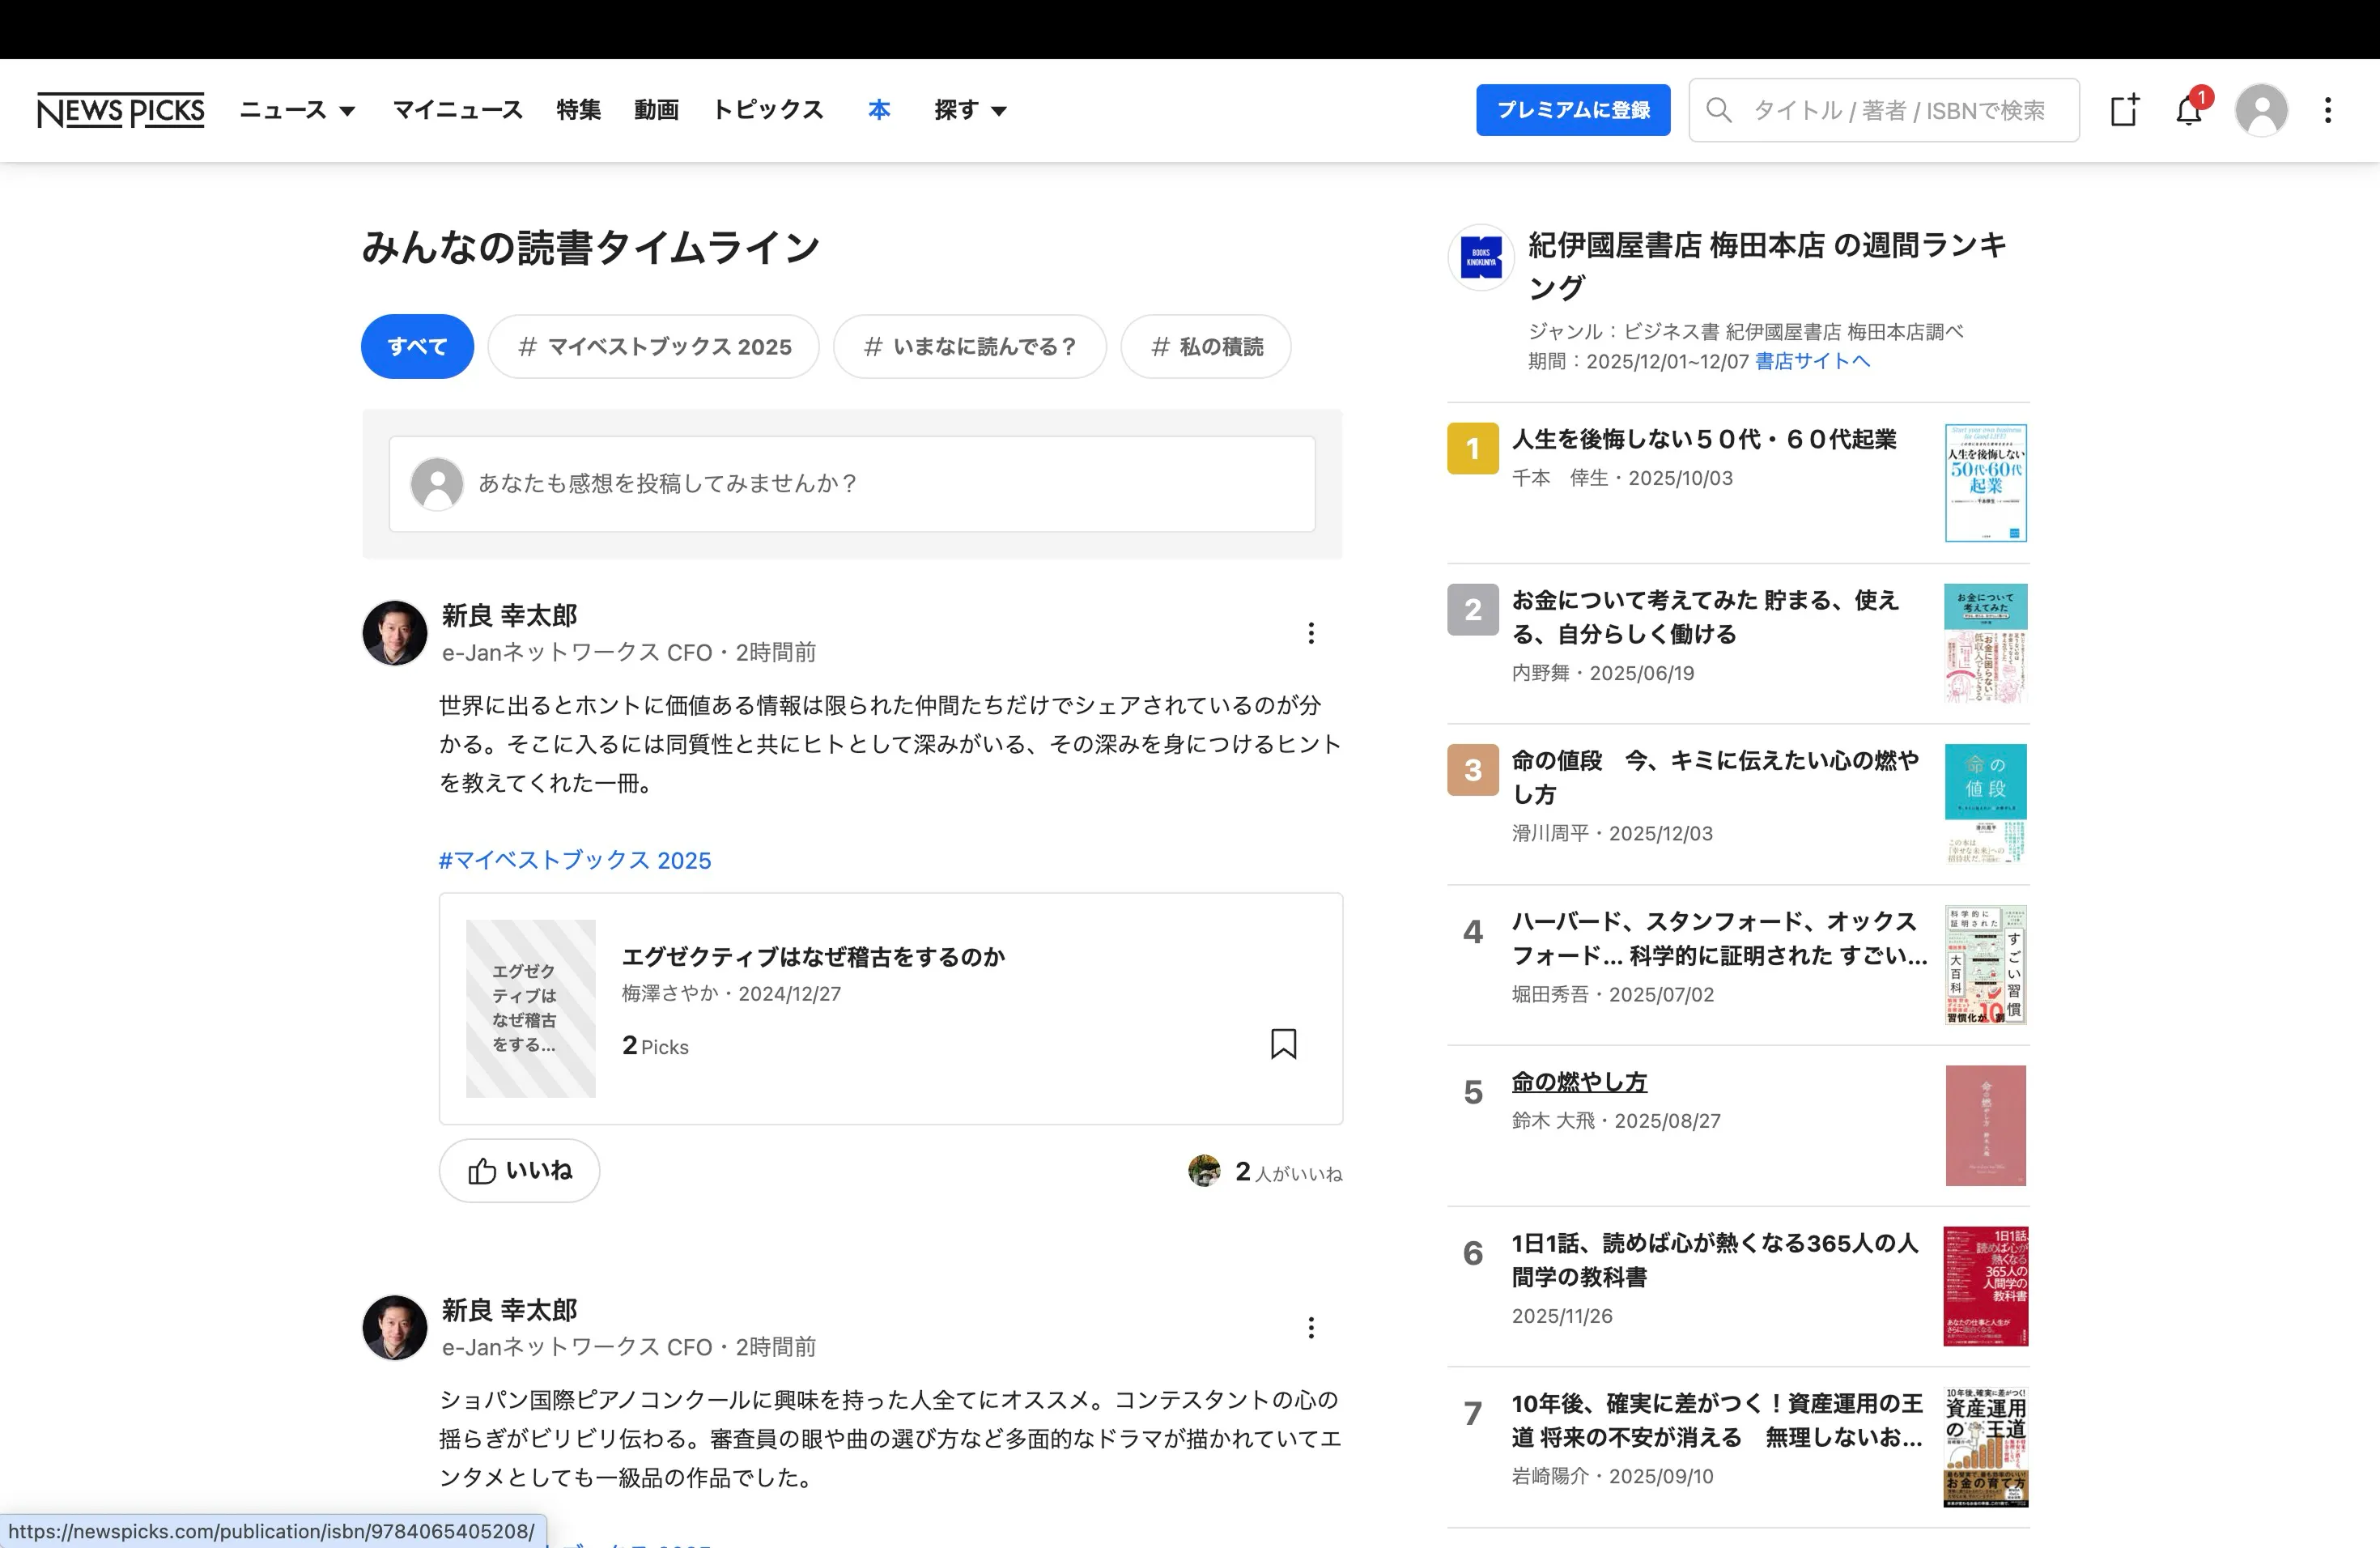Open placeholder cover of エグゼクティブはなぜ稽古 book
Viewport: 2380px width, 1548px height.
point(531,1009)
